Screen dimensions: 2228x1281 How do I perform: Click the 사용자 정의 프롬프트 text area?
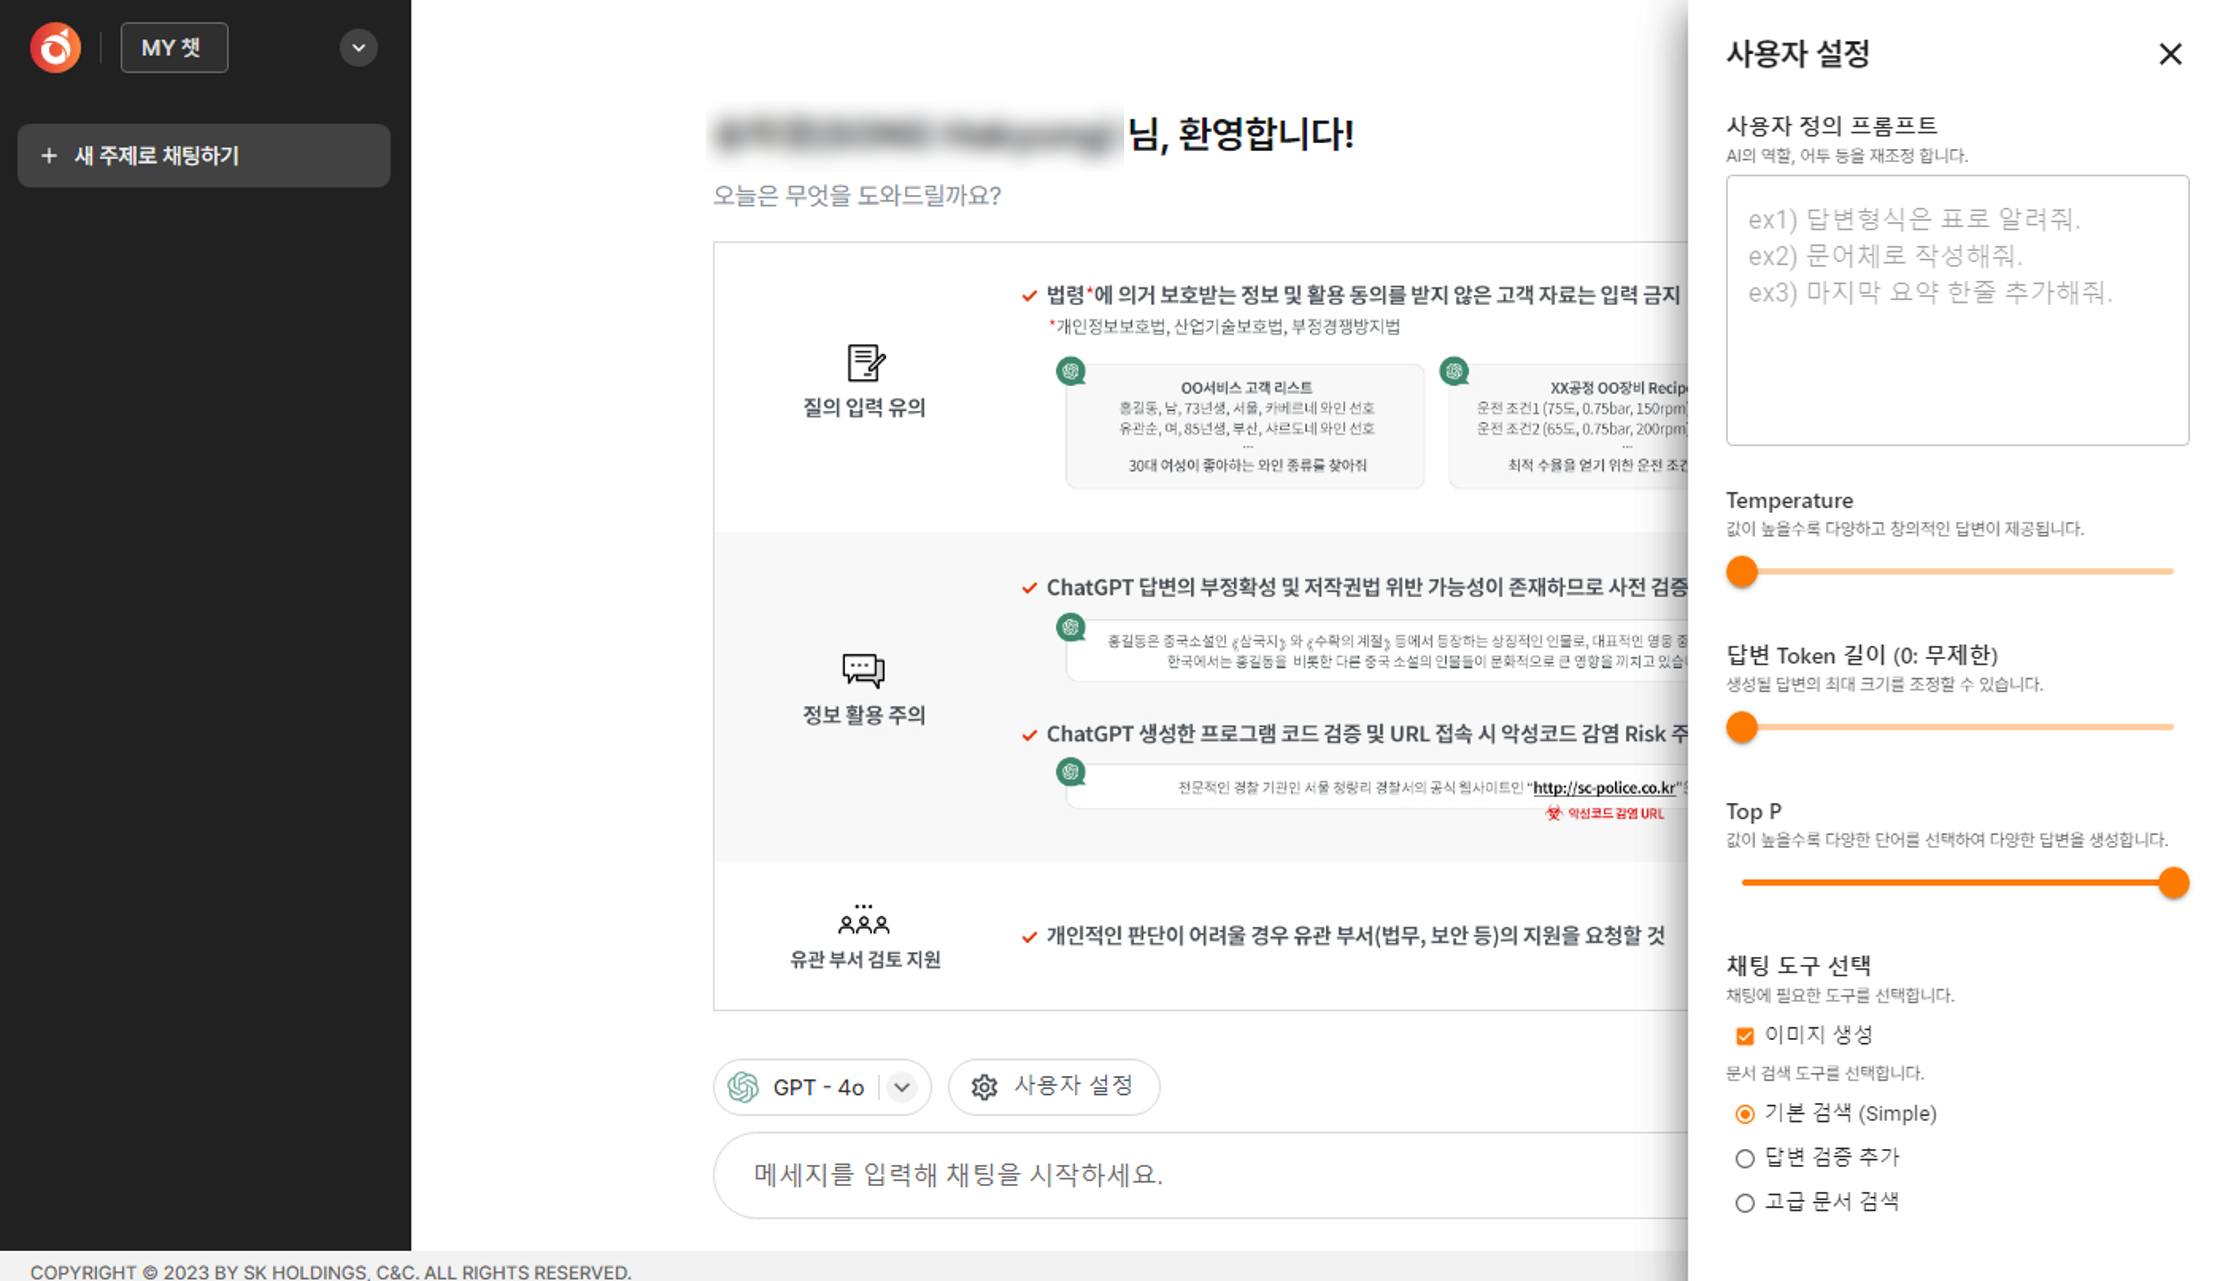(1956, 310)
